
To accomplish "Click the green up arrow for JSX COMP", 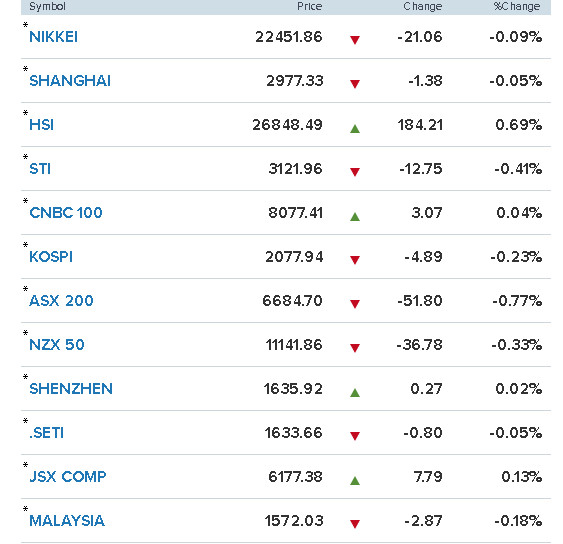I will coord(355,480).
